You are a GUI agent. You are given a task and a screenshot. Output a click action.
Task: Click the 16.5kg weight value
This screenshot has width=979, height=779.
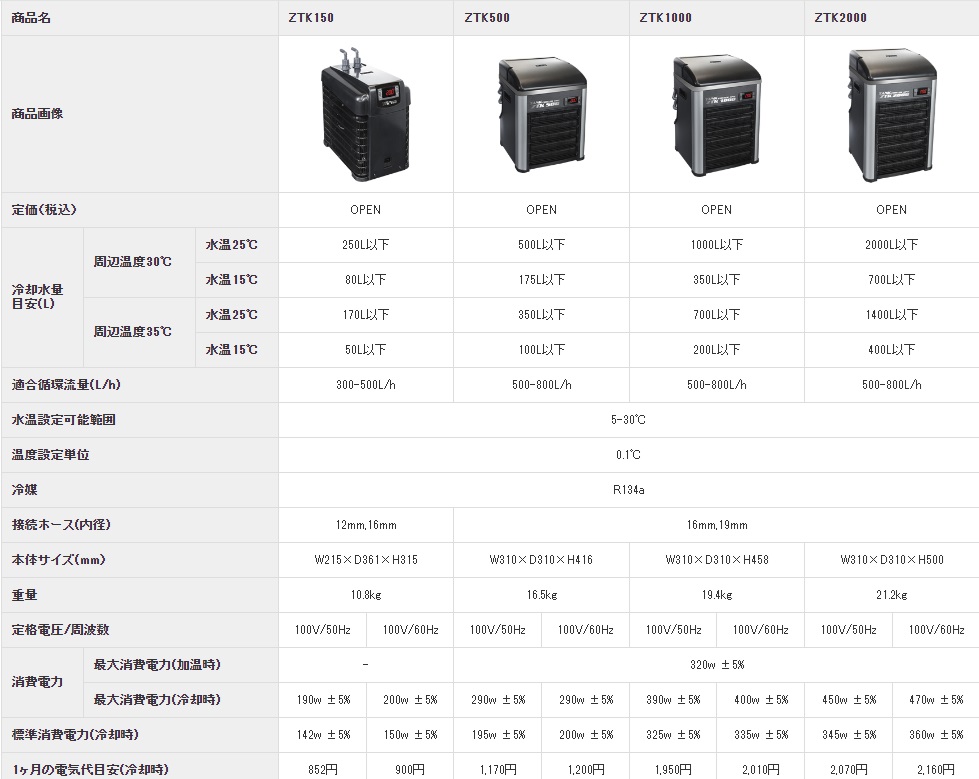click(x=542, y=594)
